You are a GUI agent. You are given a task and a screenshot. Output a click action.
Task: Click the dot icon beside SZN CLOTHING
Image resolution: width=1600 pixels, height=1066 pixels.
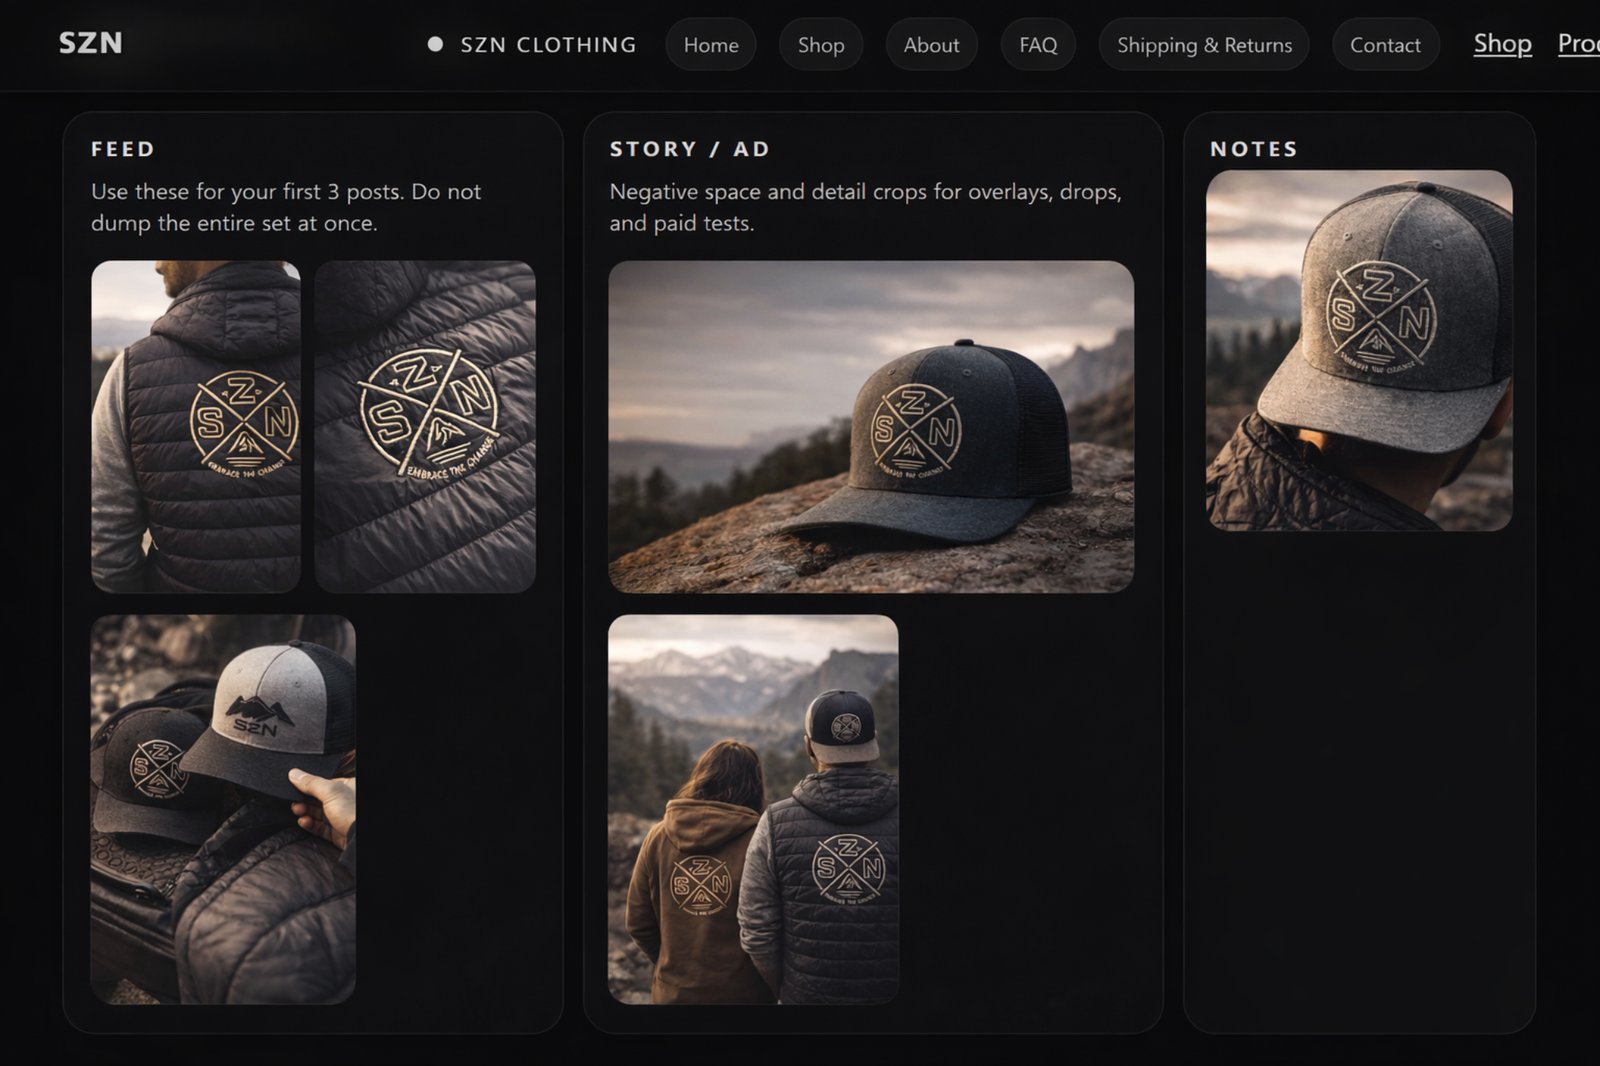coord(434,43)
